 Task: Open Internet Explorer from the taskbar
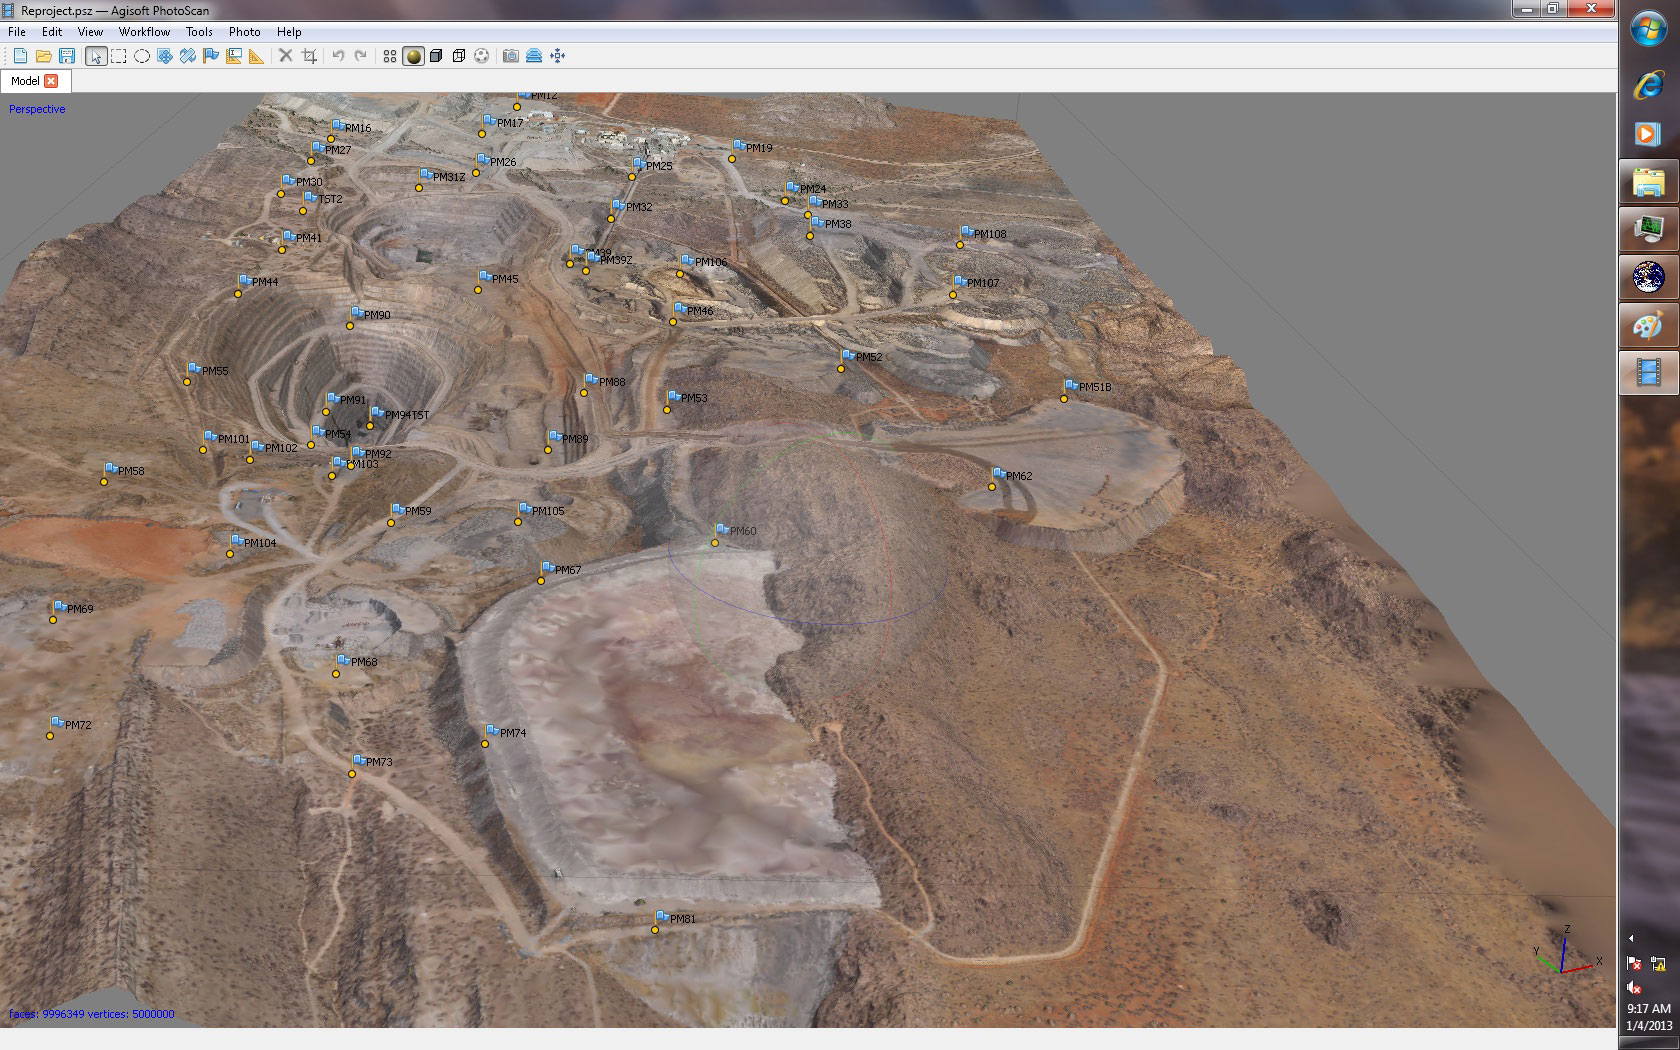[1648, 86]
